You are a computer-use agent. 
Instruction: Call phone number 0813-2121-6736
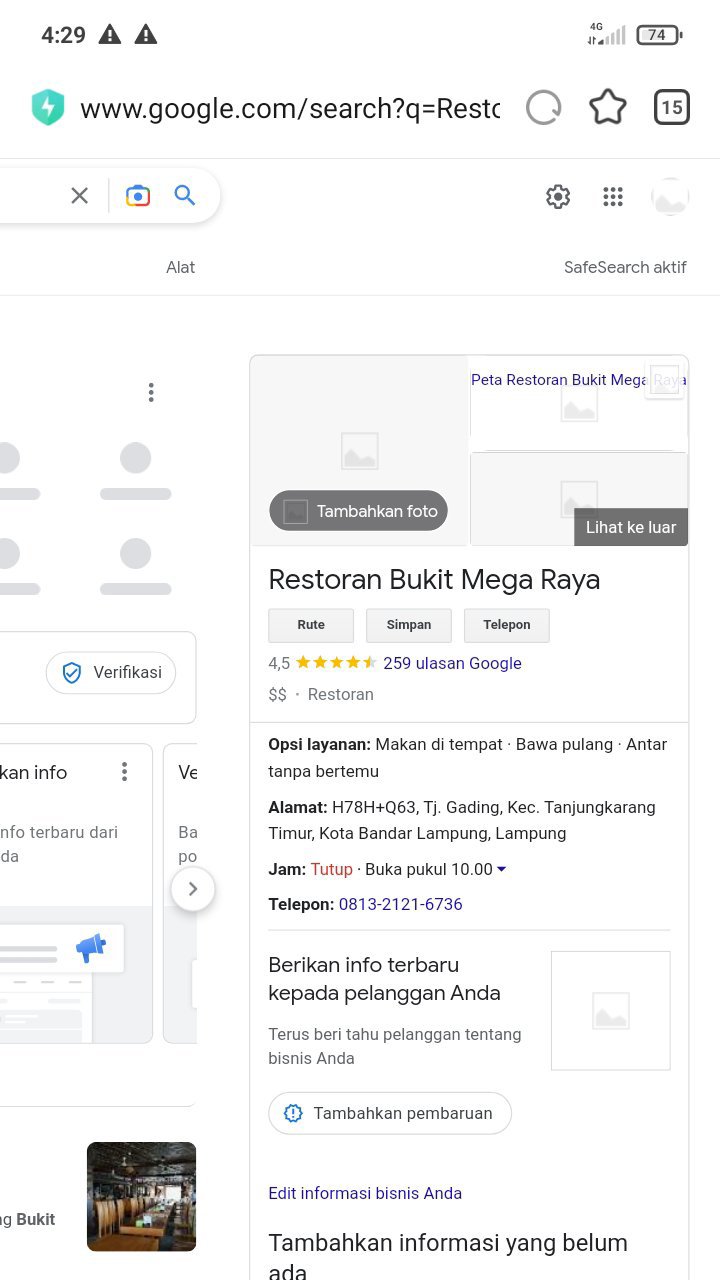pyautogui.click(x=400, y=904)
